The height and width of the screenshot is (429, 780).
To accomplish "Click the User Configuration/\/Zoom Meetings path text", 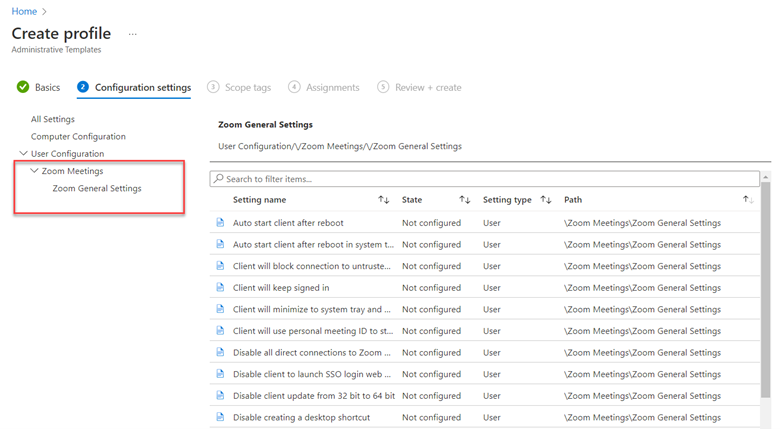I will point(340,146).
